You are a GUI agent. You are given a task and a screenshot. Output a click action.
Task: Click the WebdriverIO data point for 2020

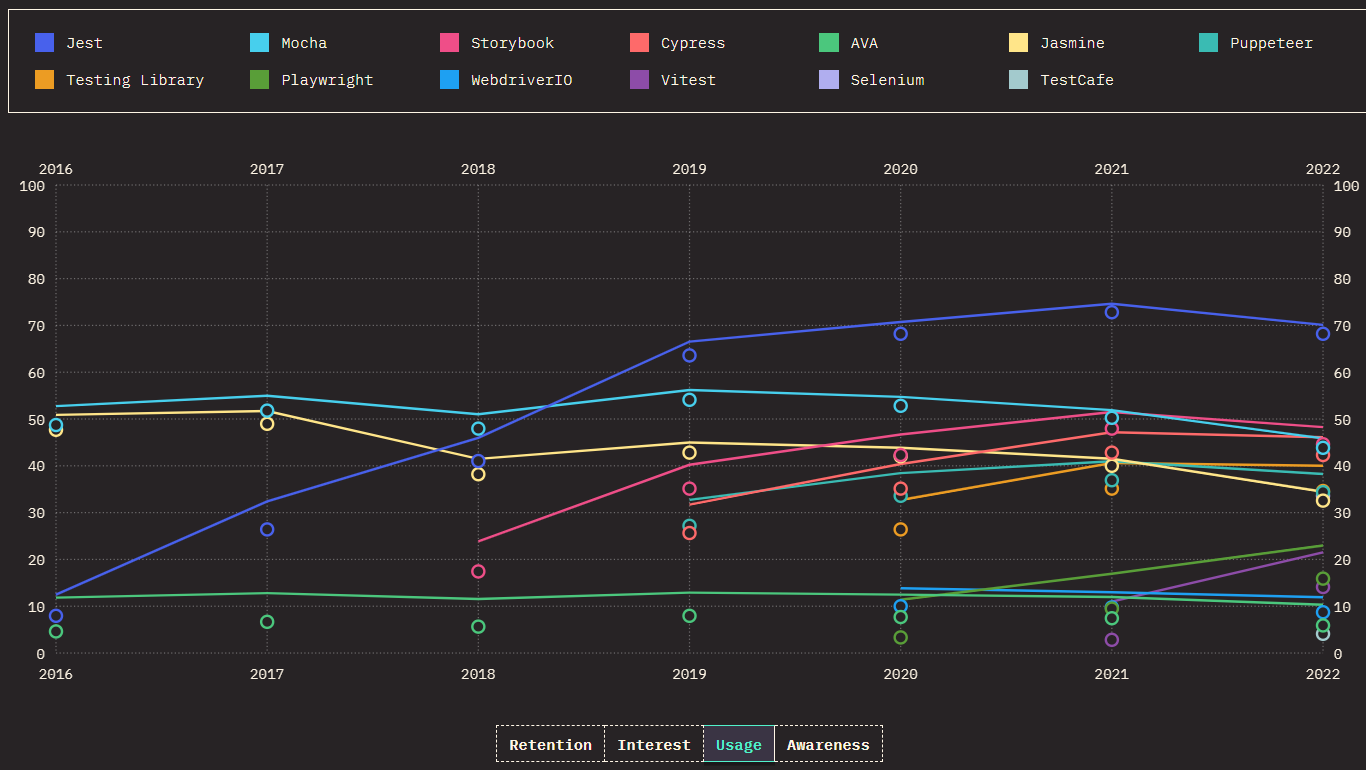click(900, 606)
